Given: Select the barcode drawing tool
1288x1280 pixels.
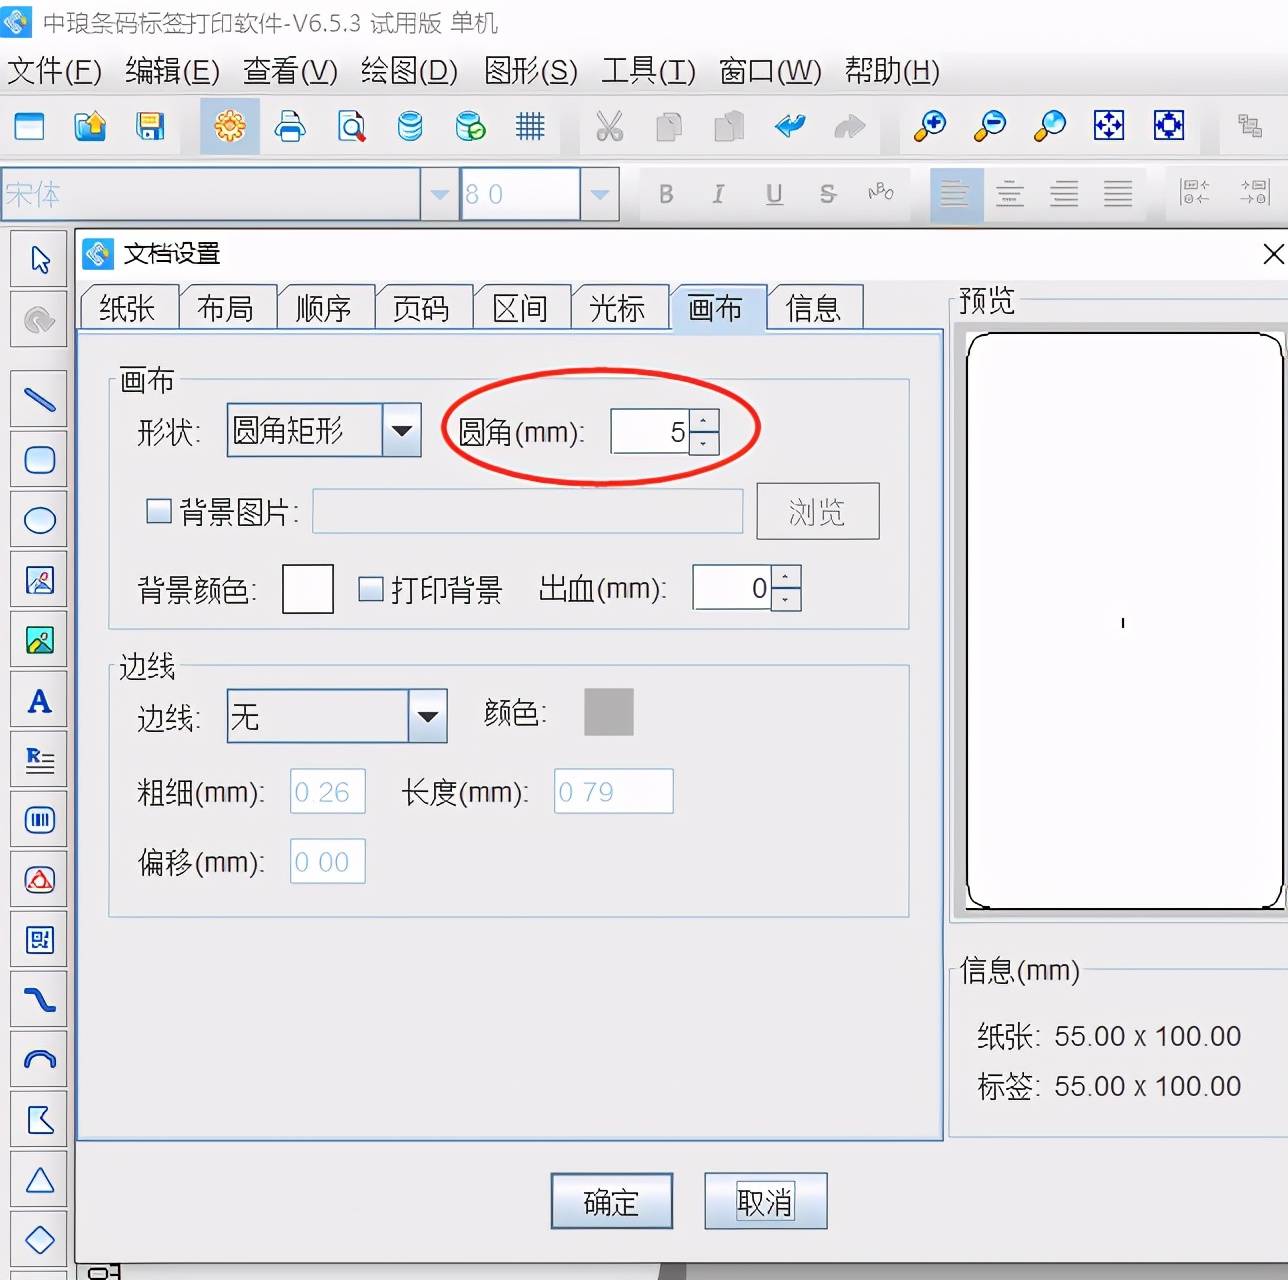Looking at the screenshot, I should point(39,820).
